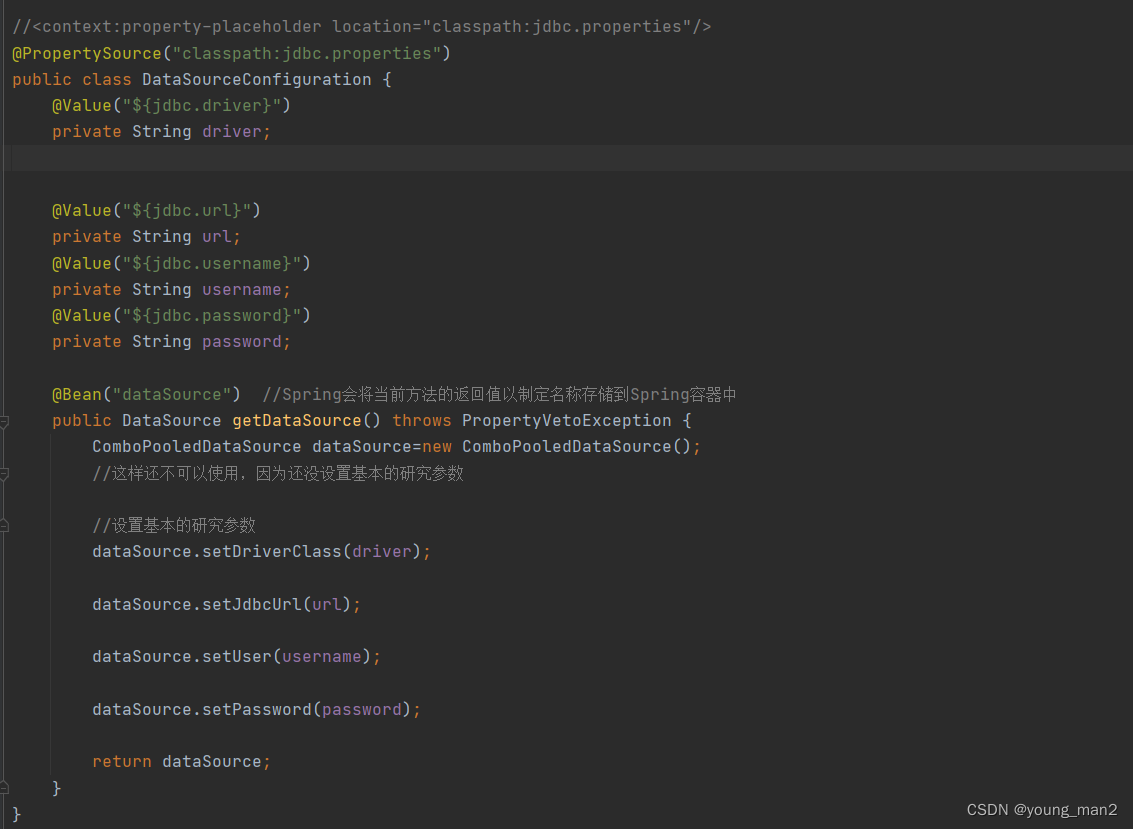Click the "${jdbc.url}" value string
Screen dimensions: 1133x829
click(x=186, y=210)
